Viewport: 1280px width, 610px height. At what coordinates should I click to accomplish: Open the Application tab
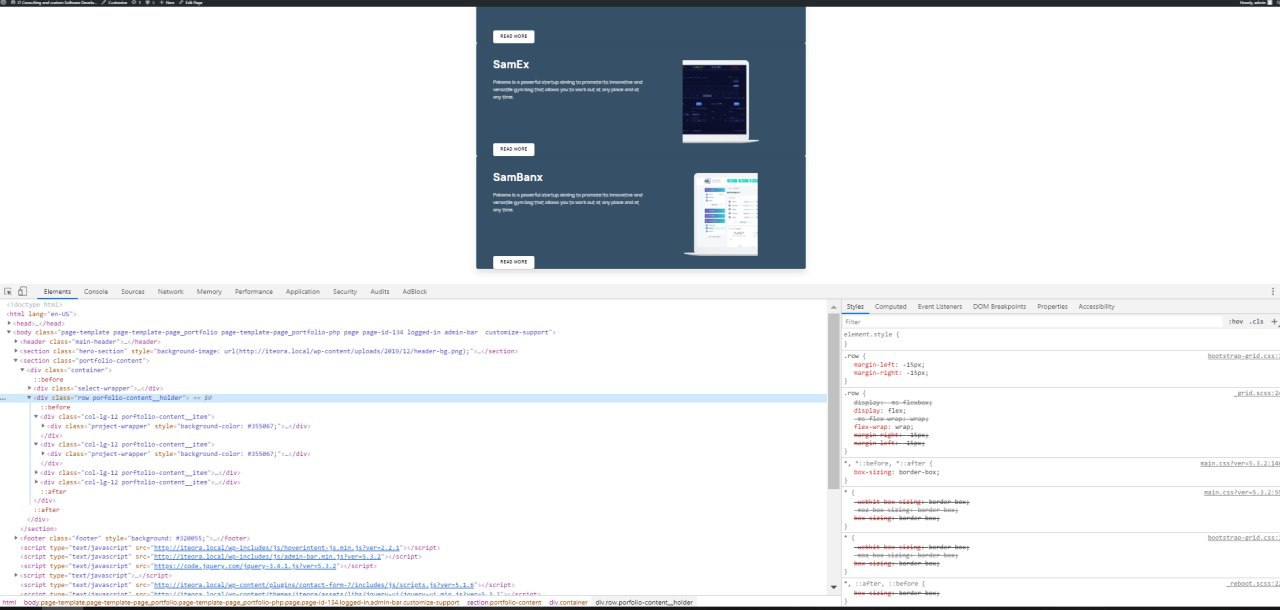pos(303,291)
